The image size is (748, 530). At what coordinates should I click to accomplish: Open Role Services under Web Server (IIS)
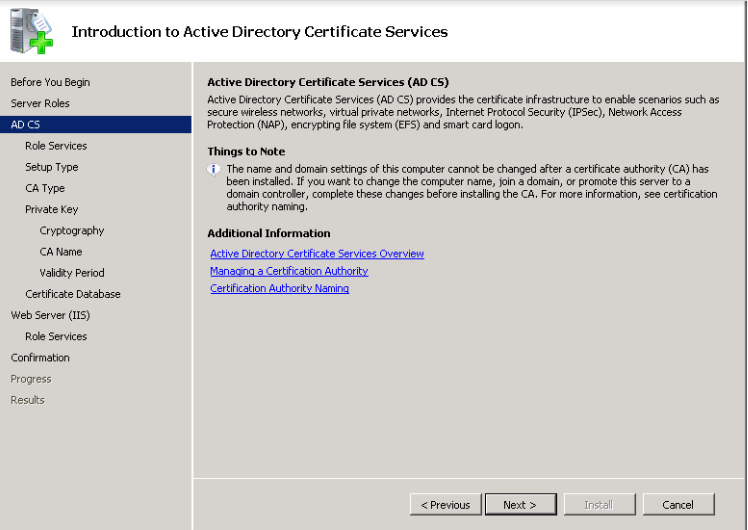(x=56, y=336)
